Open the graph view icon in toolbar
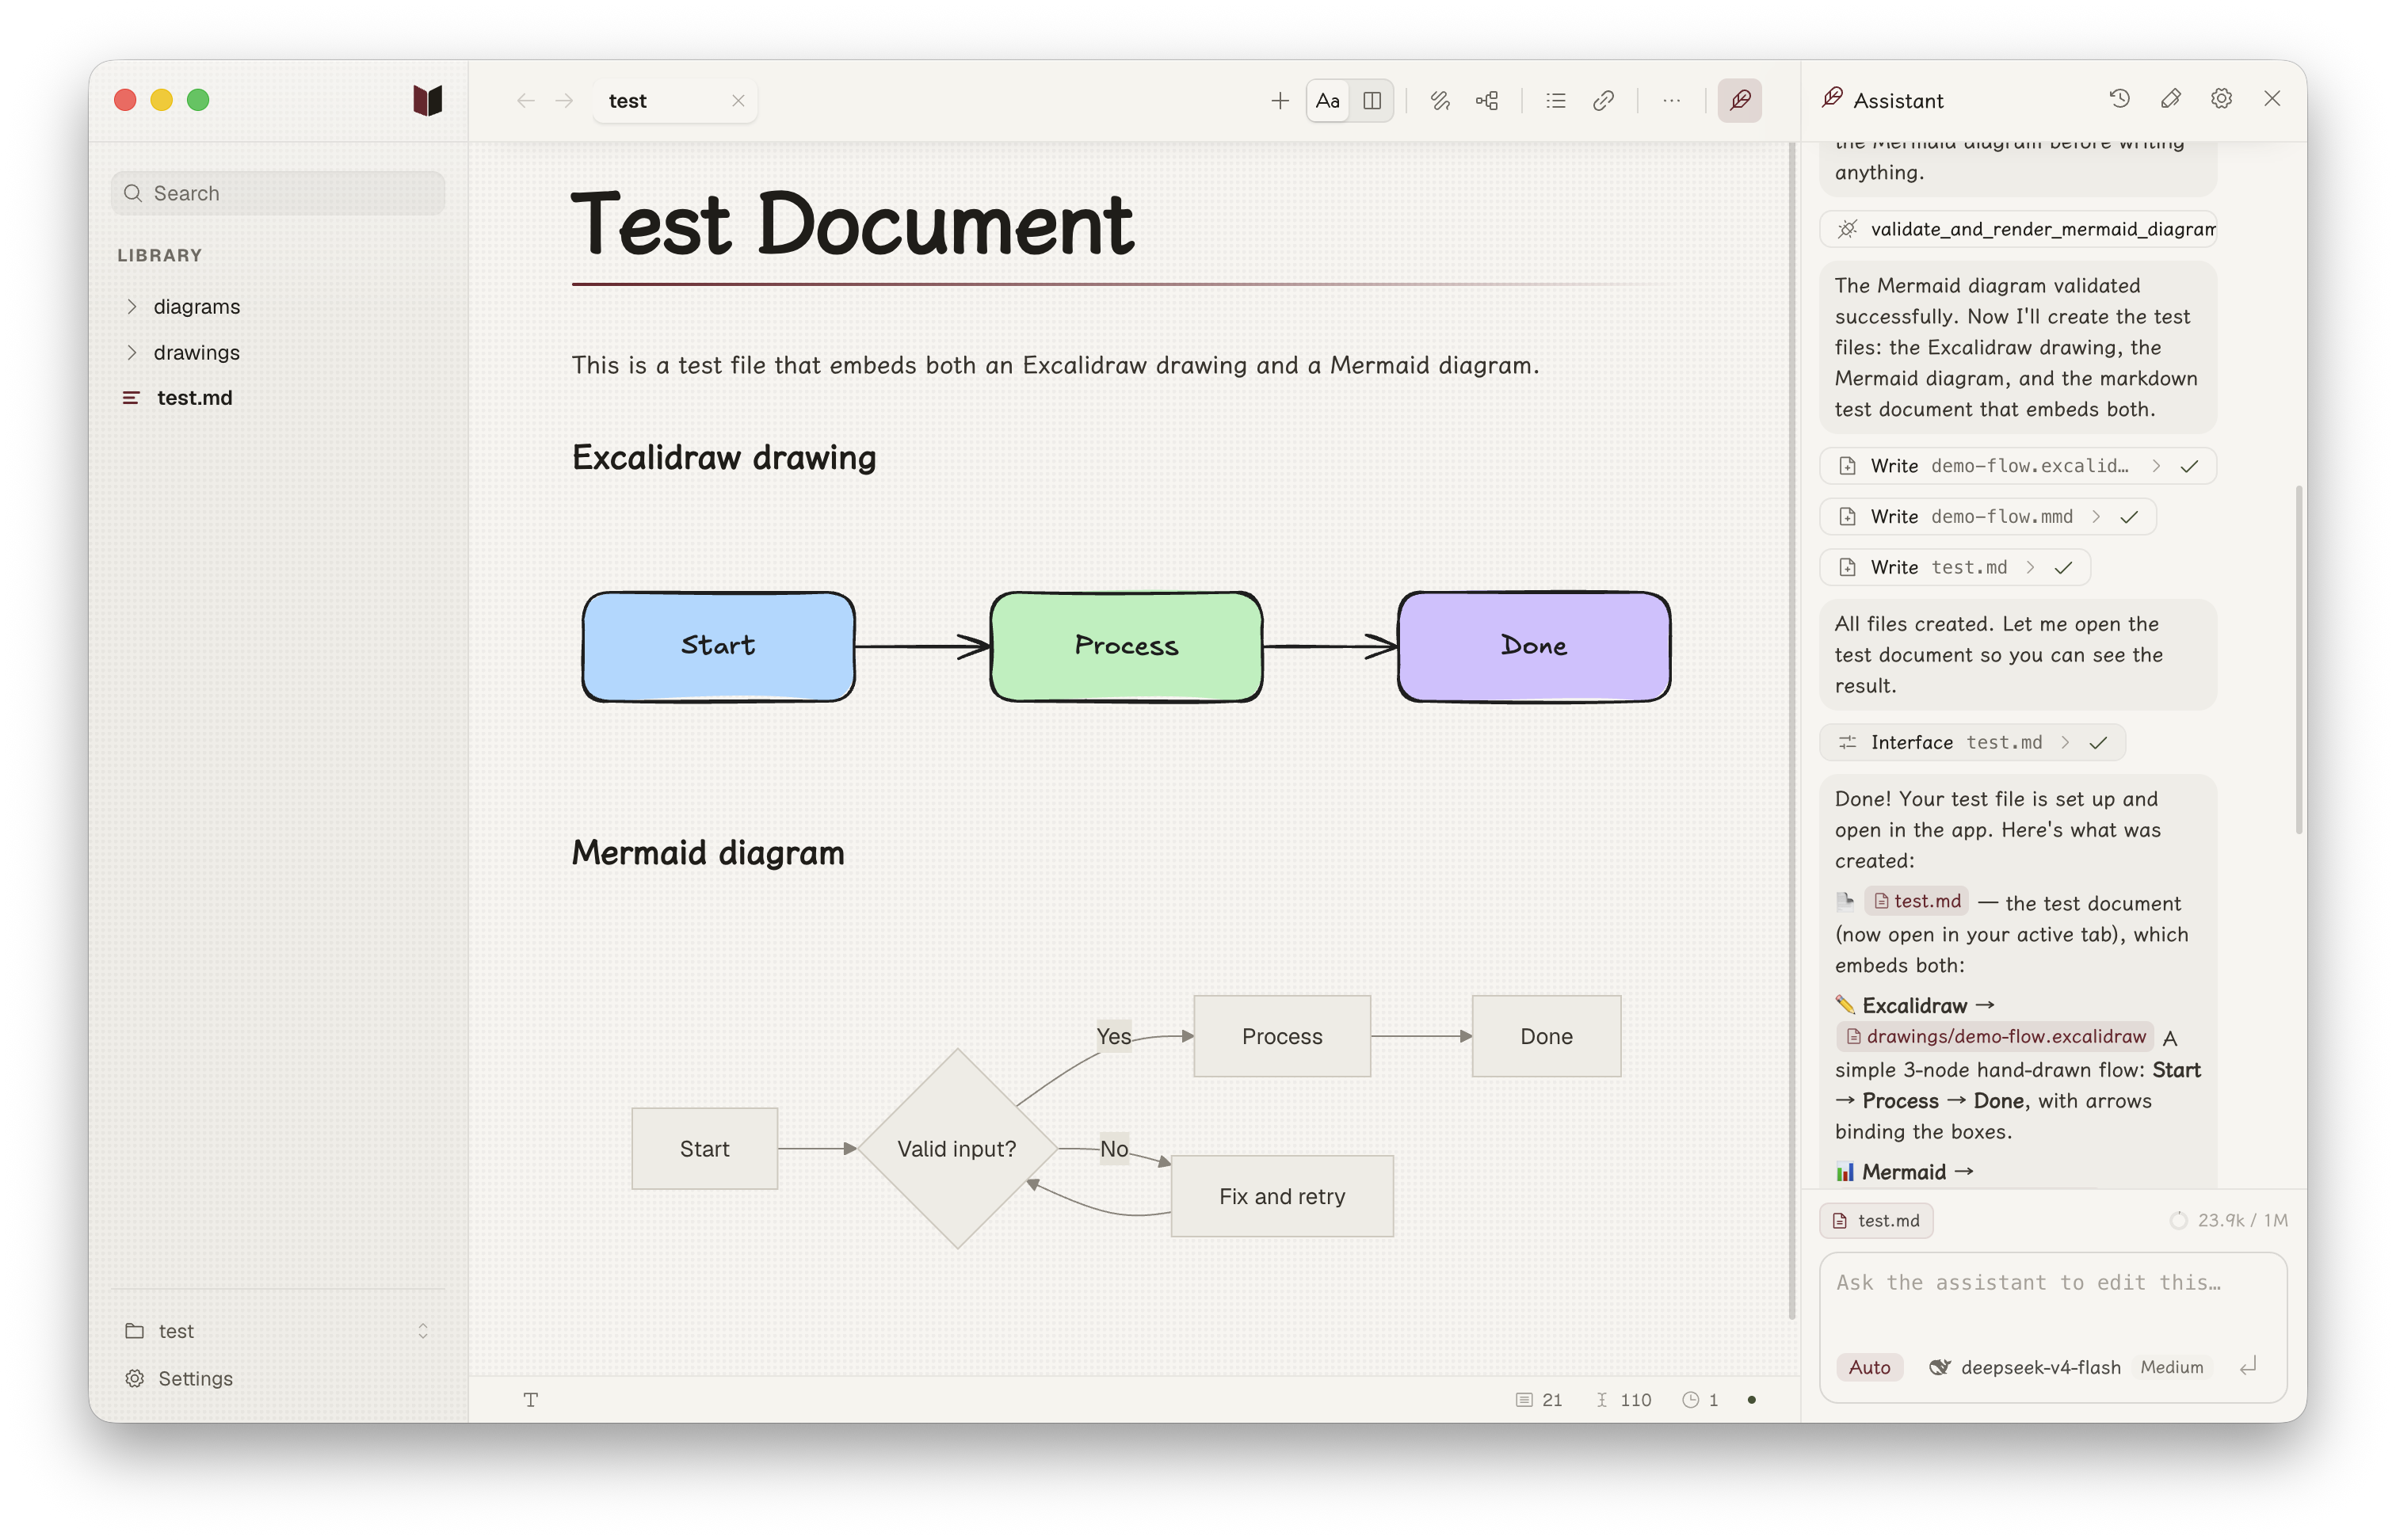 pos(1487,100)
